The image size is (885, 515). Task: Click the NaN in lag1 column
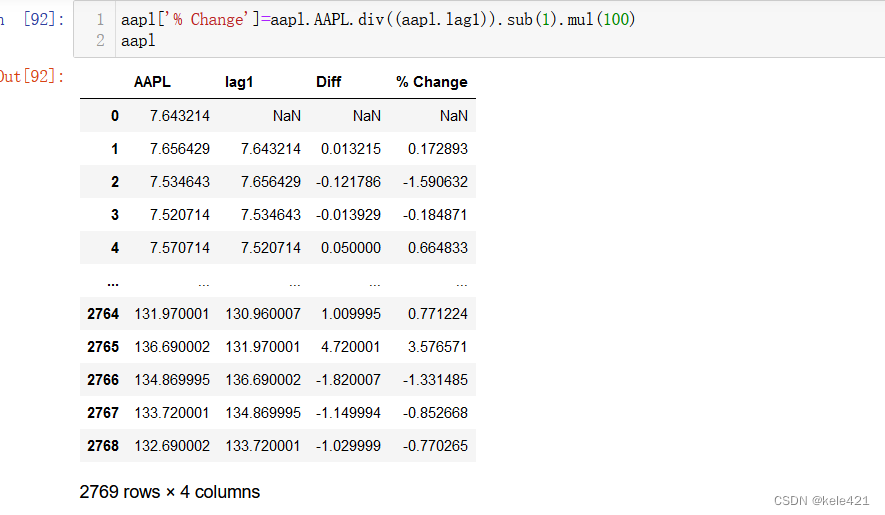click(x=287, y=116)
